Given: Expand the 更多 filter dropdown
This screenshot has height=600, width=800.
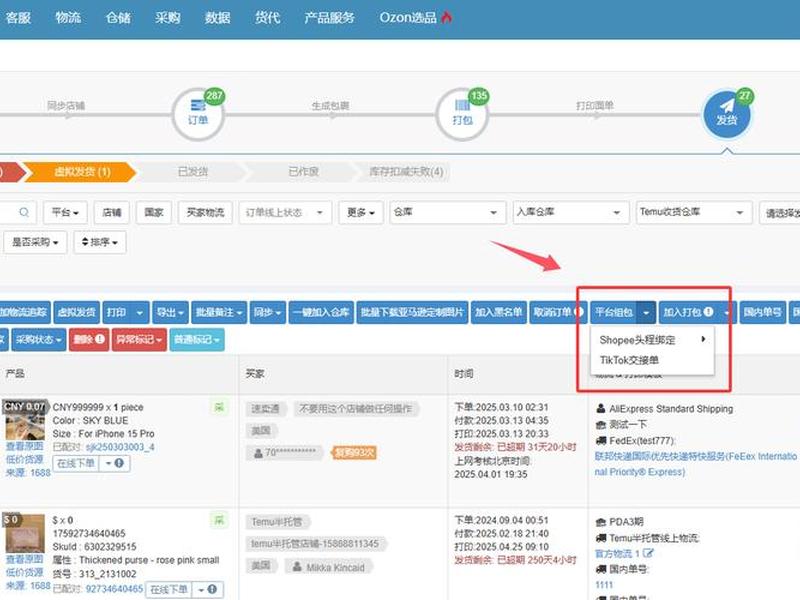Looking at the screenshot, I should [360, 212].
